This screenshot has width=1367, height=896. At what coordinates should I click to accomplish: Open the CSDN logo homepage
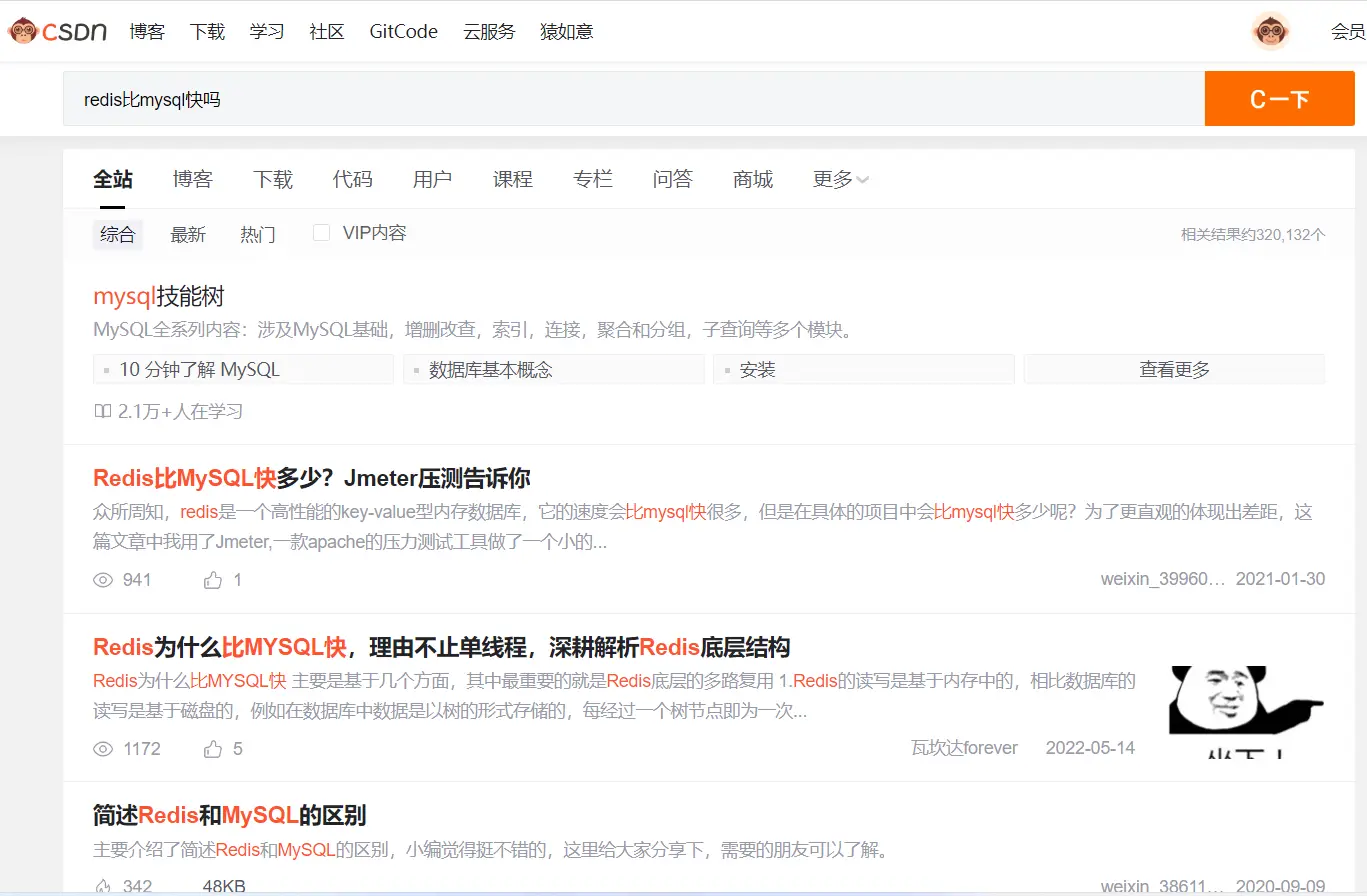coord(57,31)
